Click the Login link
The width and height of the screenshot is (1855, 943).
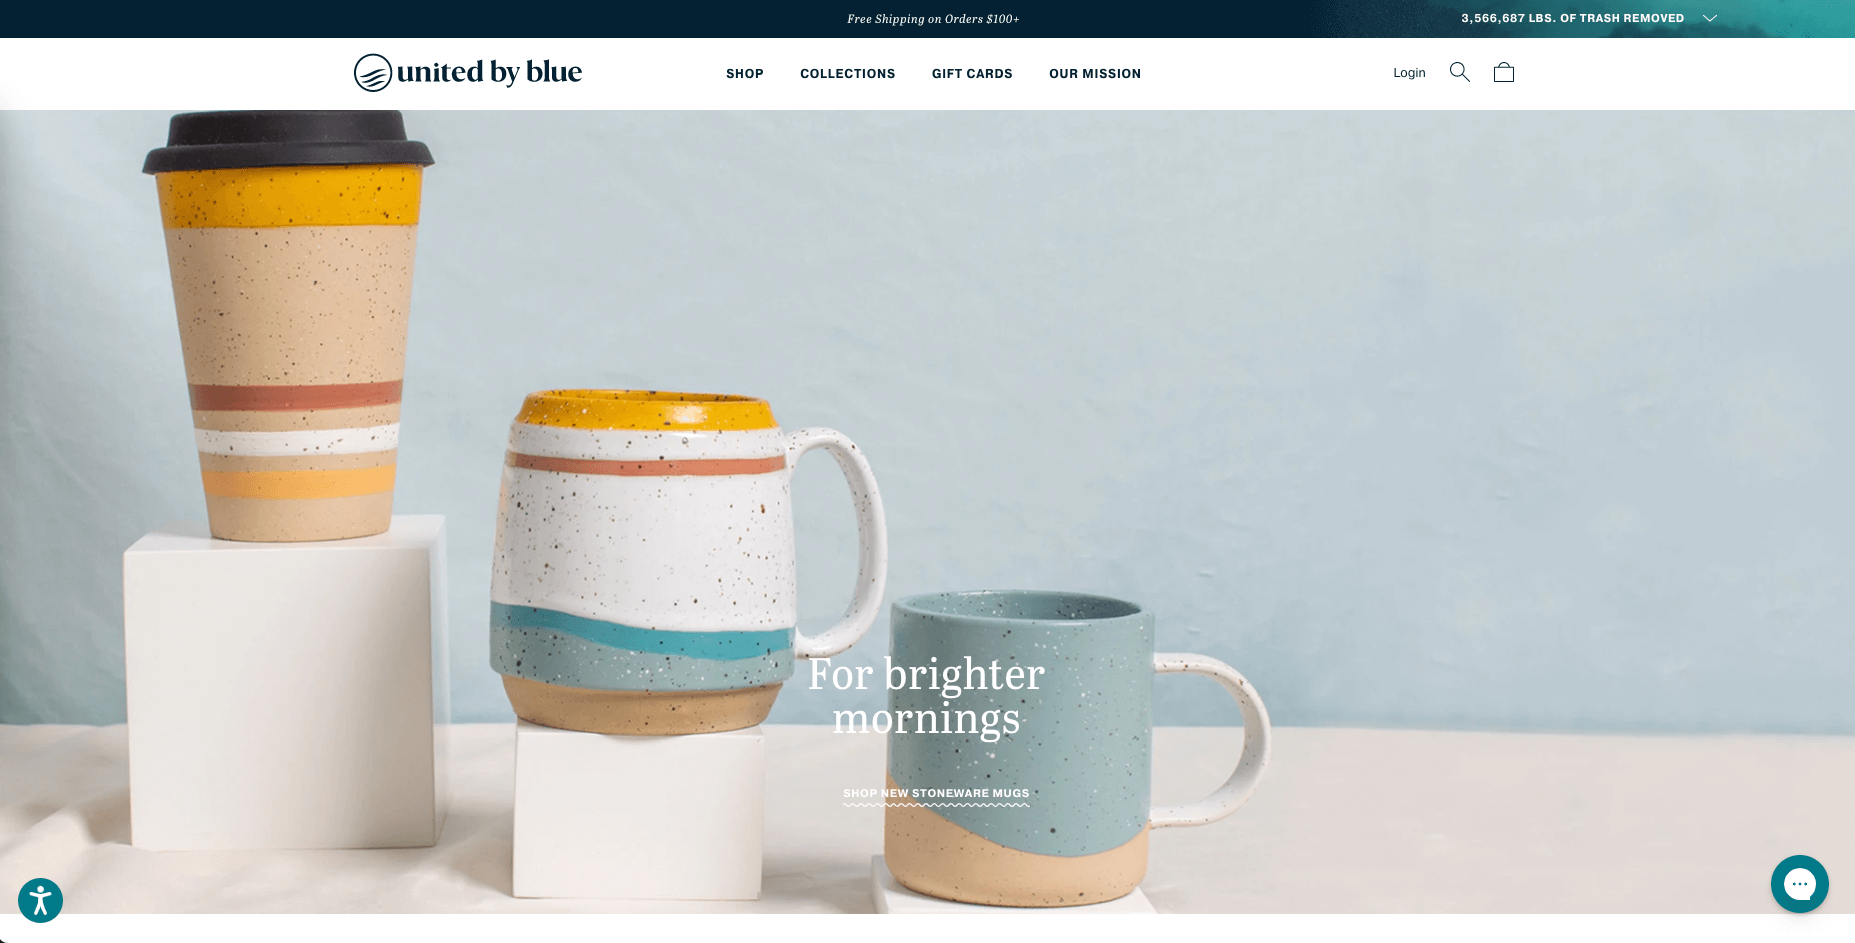[1409, 73]
